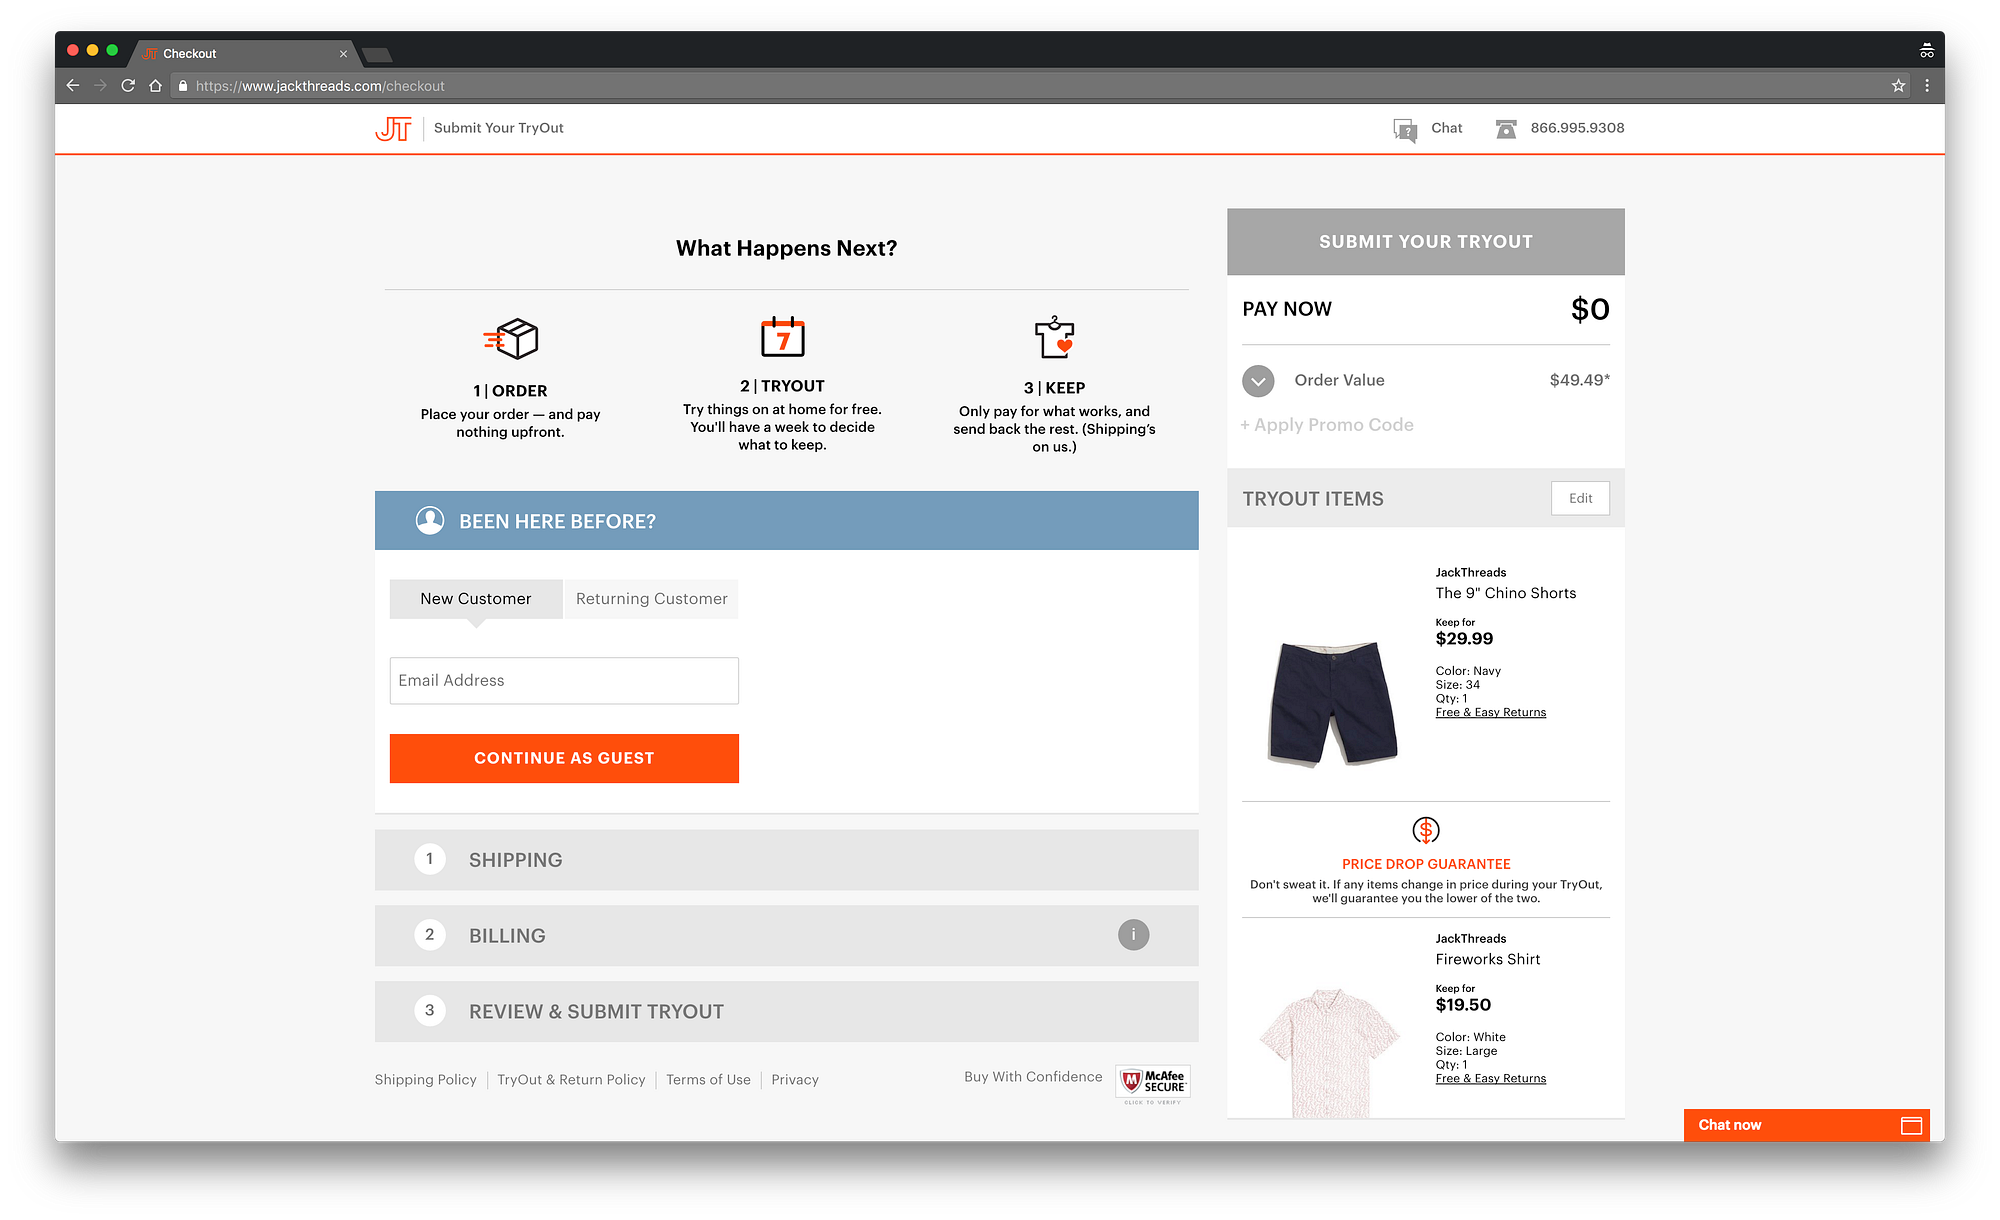The height and width of the screenshot is (1220, 2000).
Task: Open the Chat speech bubble icon
Action: click(1405, 129)
